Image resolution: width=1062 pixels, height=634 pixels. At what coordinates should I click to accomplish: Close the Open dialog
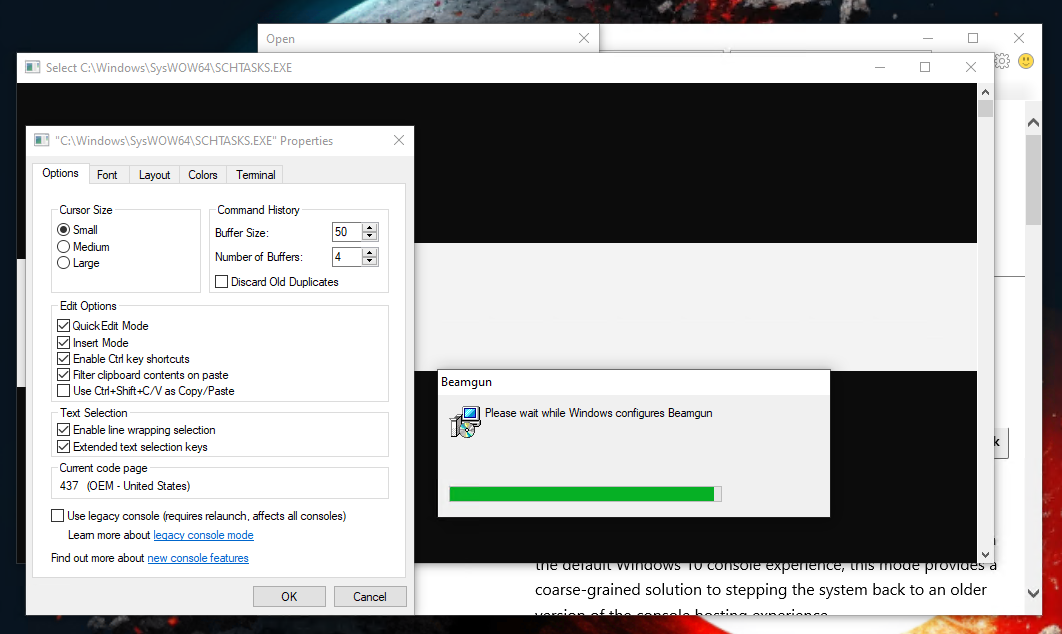(x=584, y=38)
